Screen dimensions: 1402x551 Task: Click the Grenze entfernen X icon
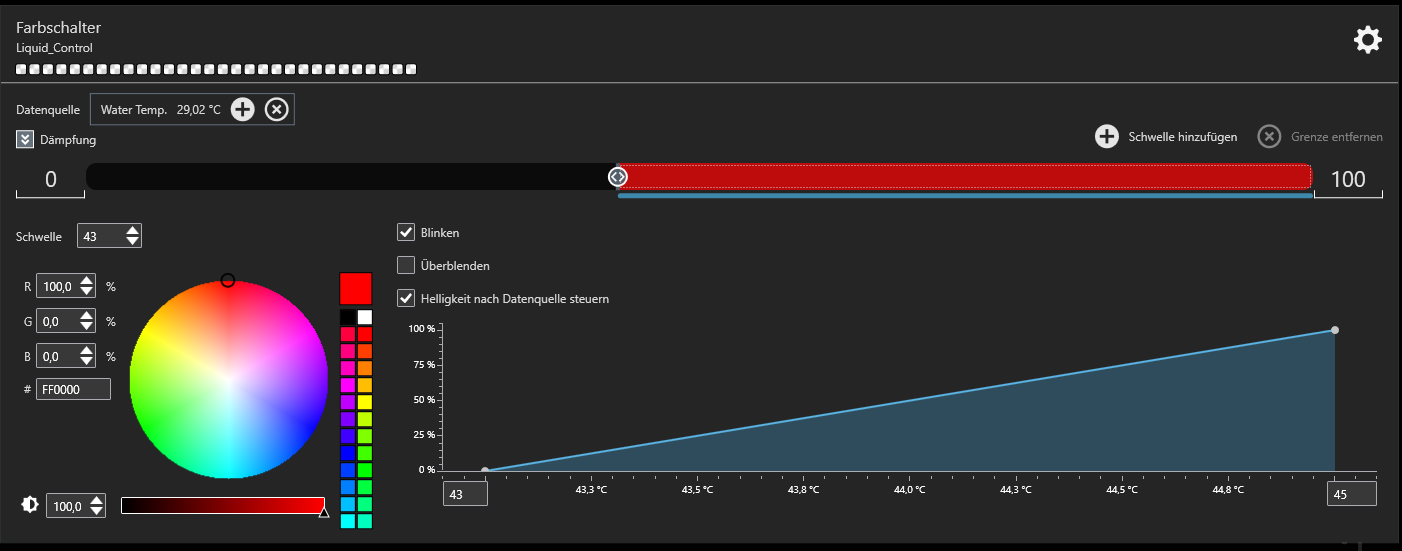[1269, 137]
